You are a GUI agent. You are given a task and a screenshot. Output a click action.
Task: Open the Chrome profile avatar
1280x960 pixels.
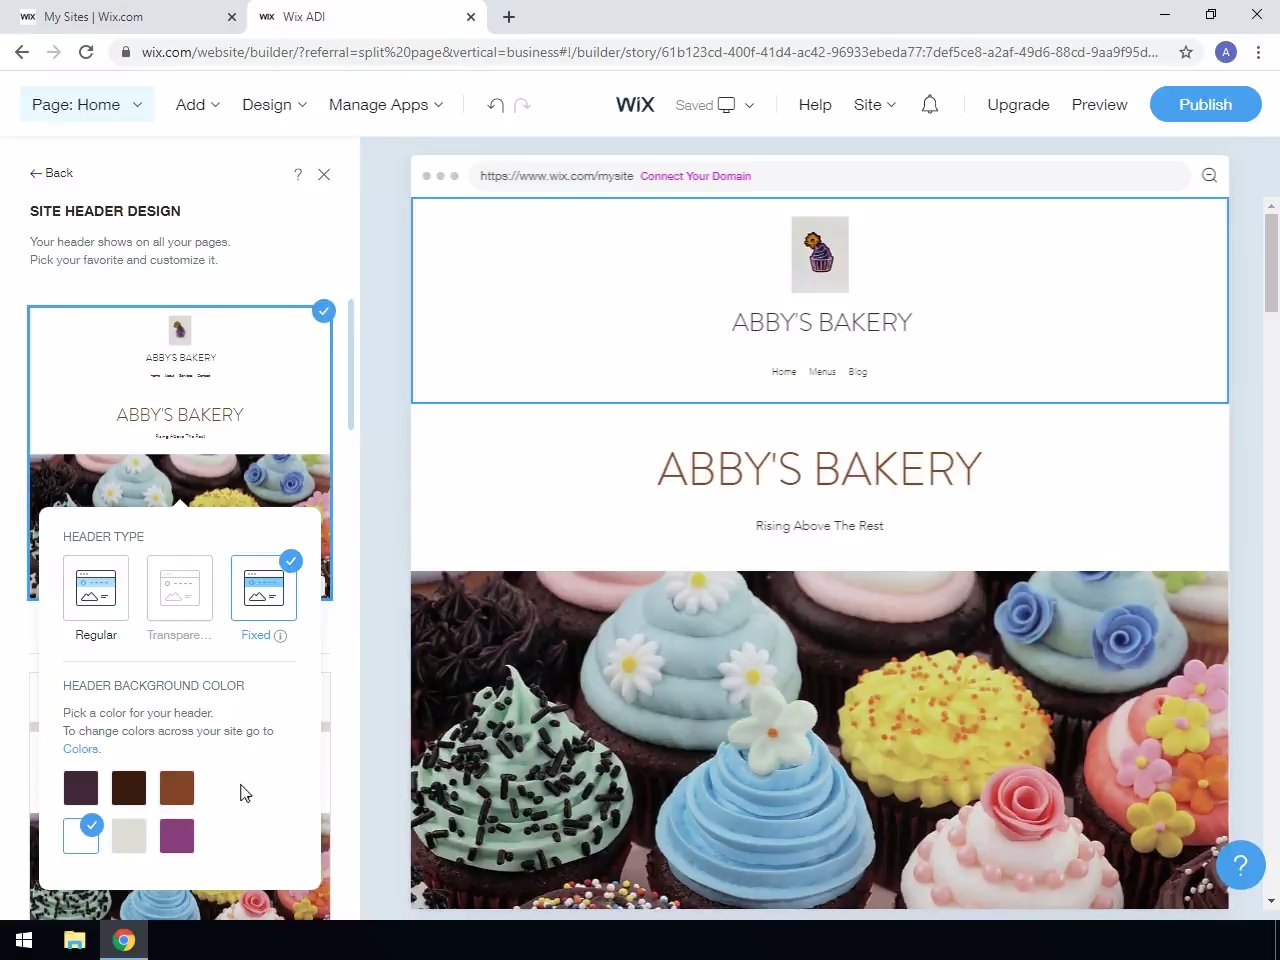pos(1226,52)
